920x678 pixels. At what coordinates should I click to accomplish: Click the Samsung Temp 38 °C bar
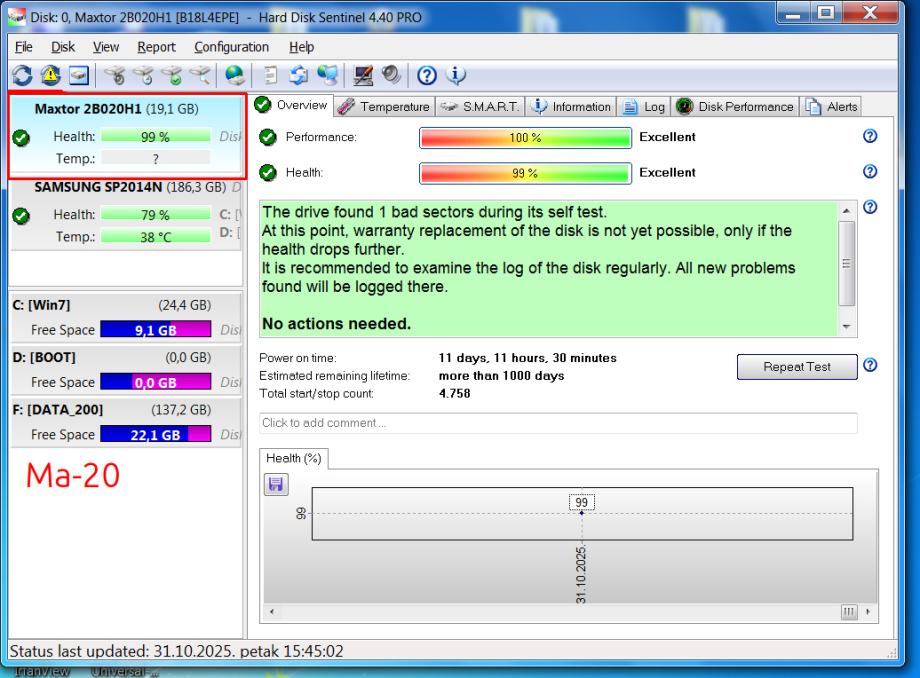155,237
